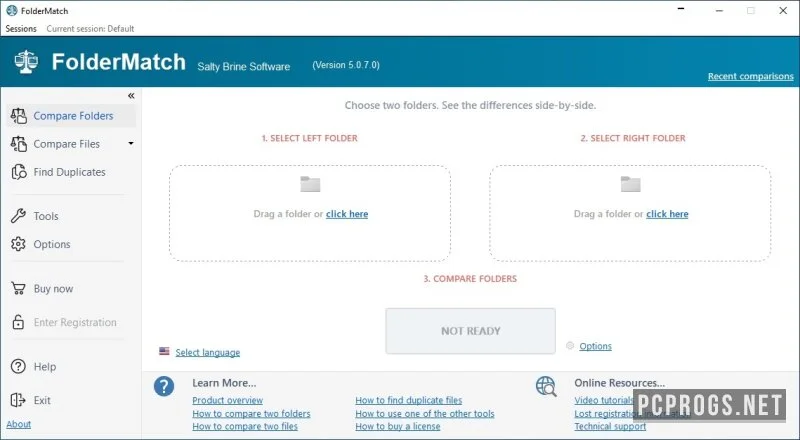Screen dimensions: 800x440
Task: Click the Buy now shopping cart icon
Action: [18, 288]
